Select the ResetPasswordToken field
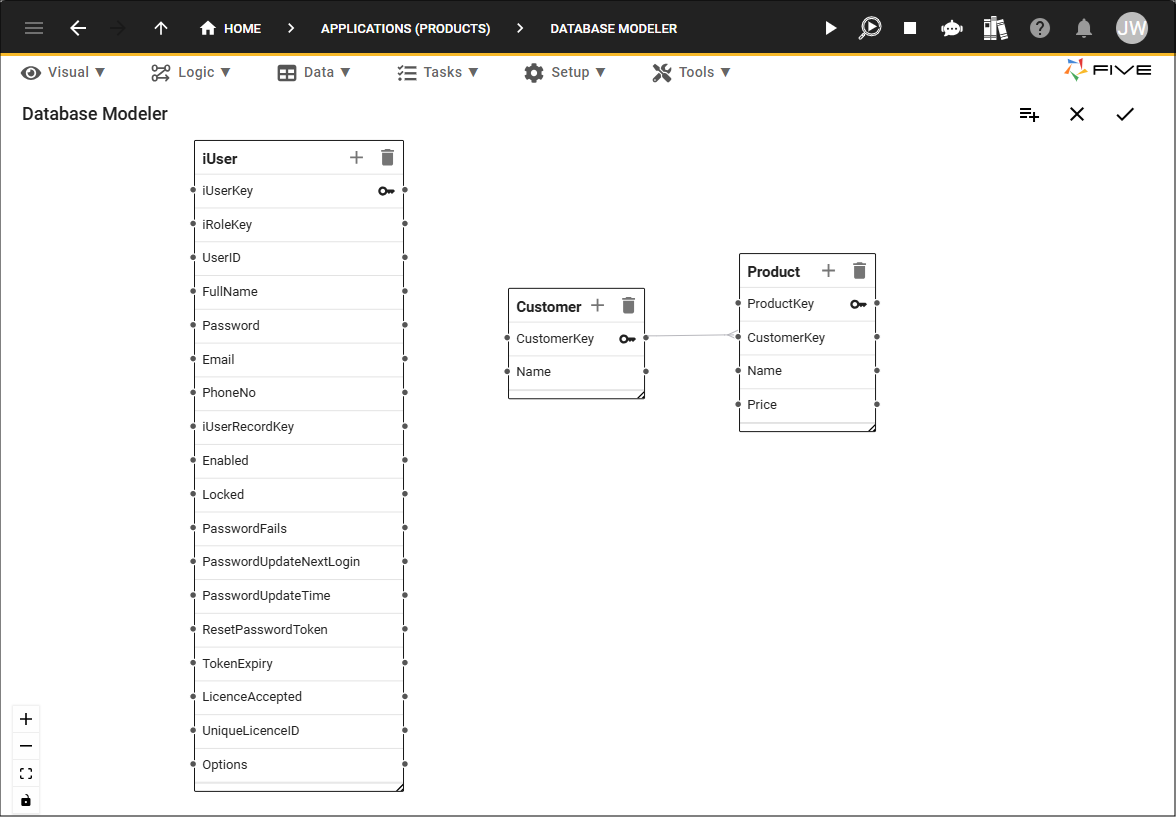Screen dimensions: 1176x817 299,629
